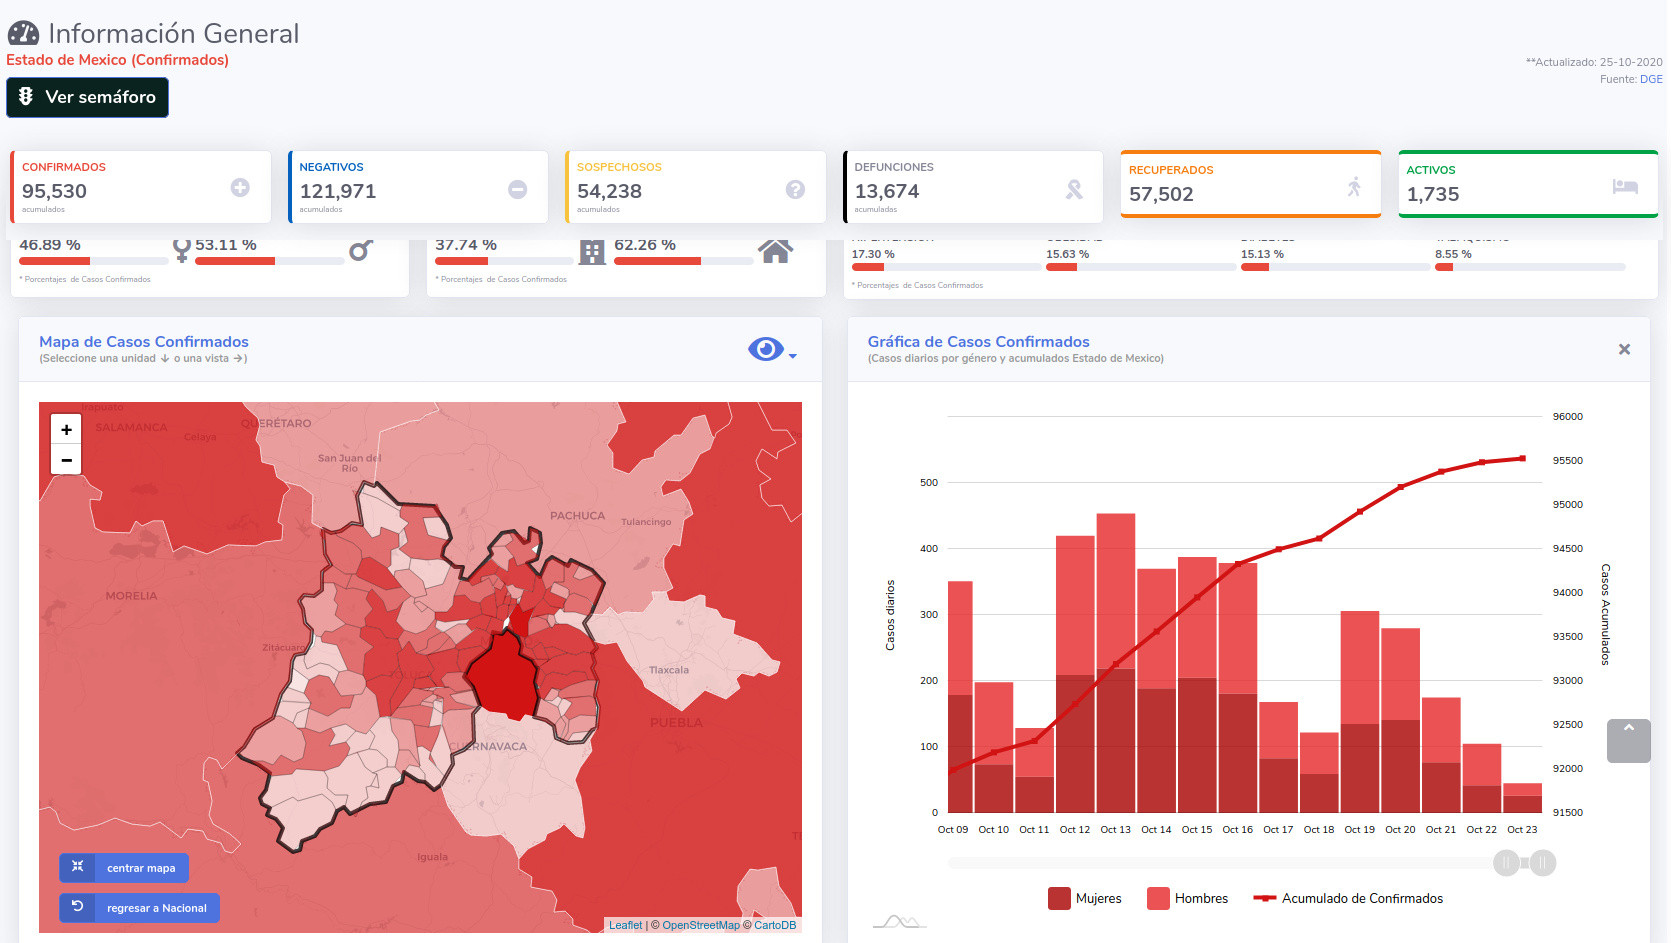The image size is (1671, 943).
Task: Click the regresar a Nacional button
Action: [139, 908]
